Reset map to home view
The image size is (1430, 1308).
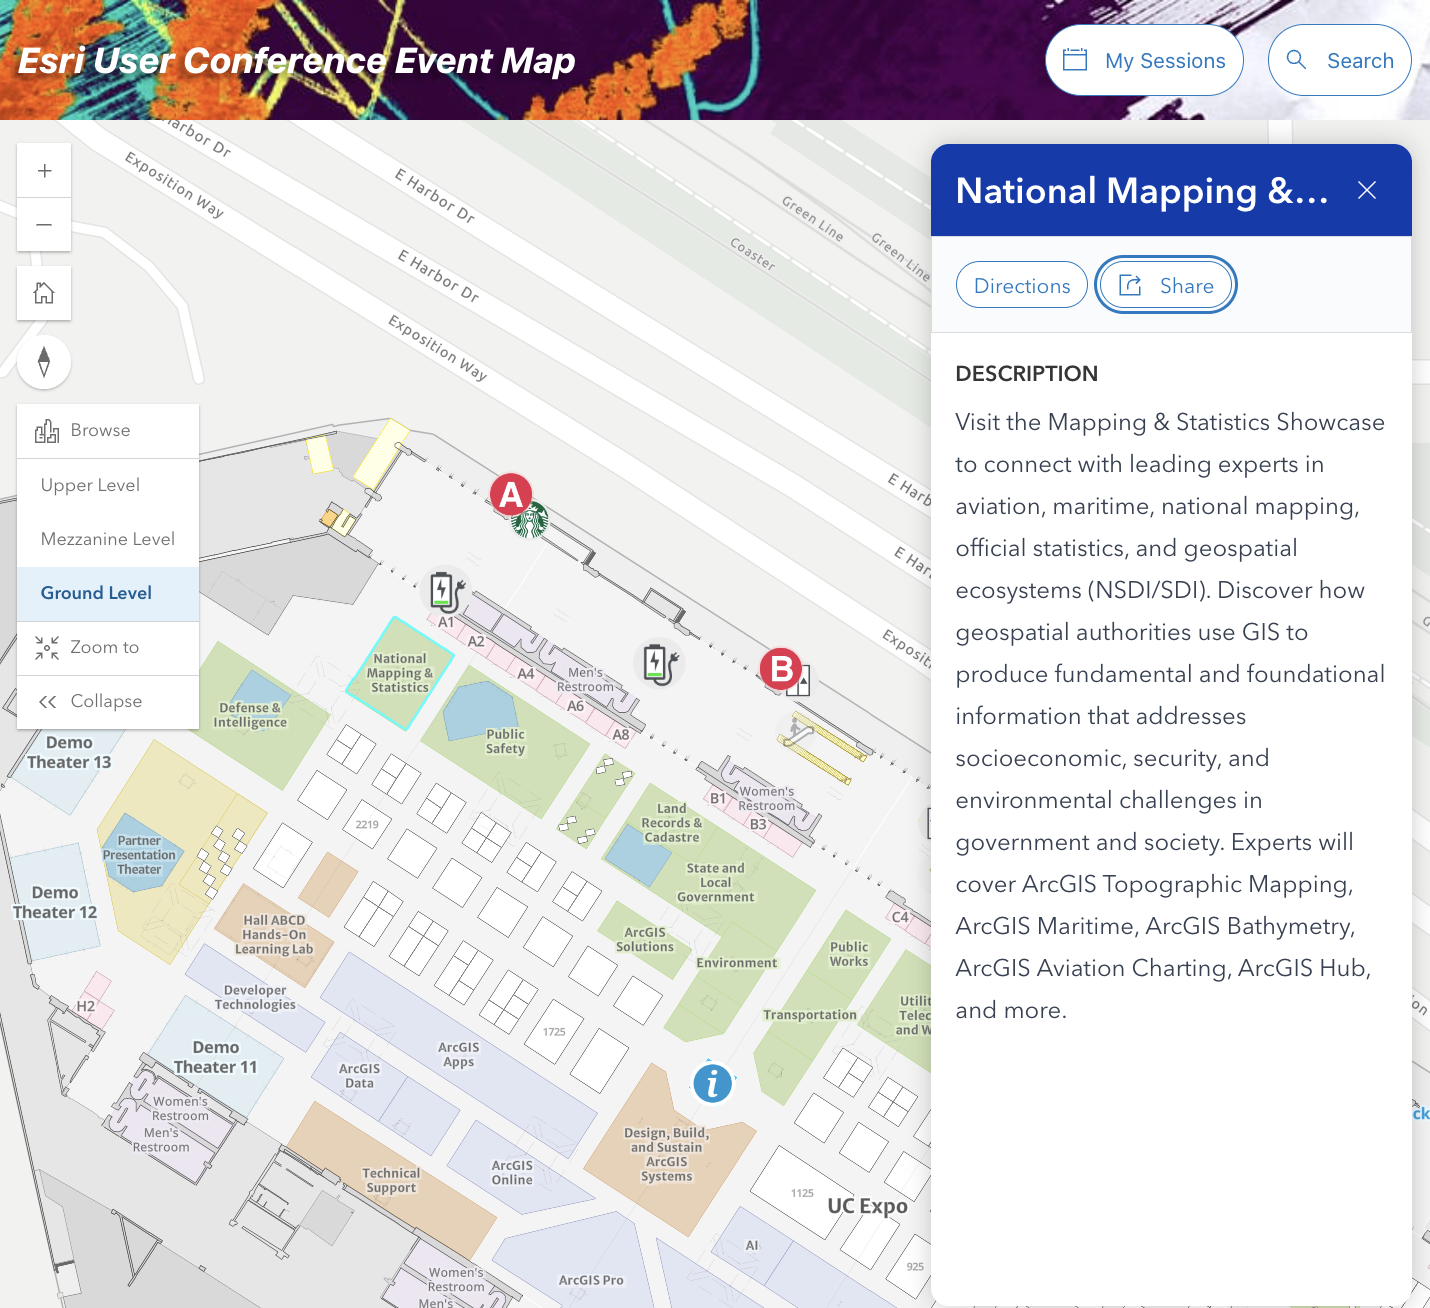tap(44, 293)
